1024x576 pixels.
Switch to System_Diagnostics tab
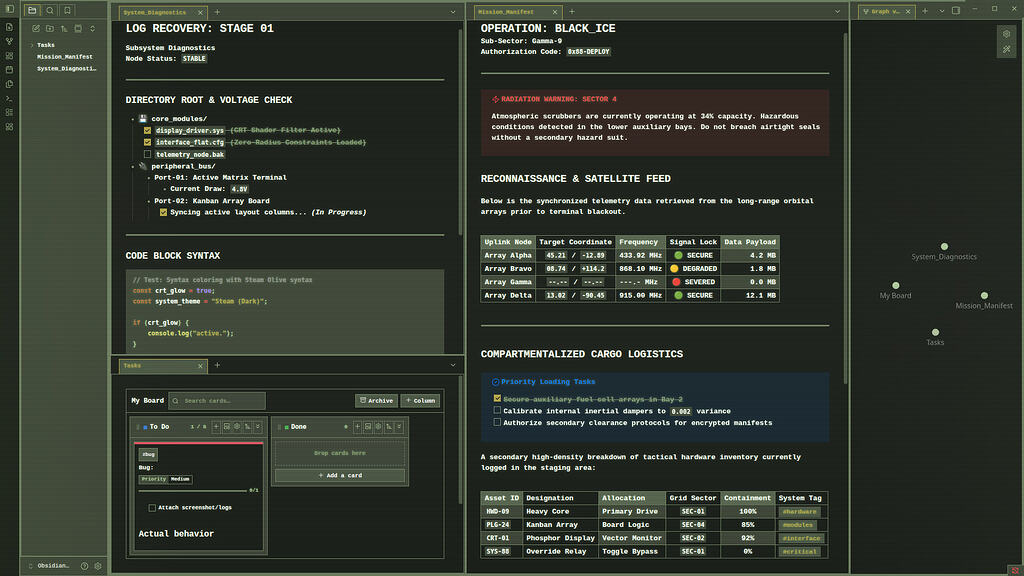point(155,12)
